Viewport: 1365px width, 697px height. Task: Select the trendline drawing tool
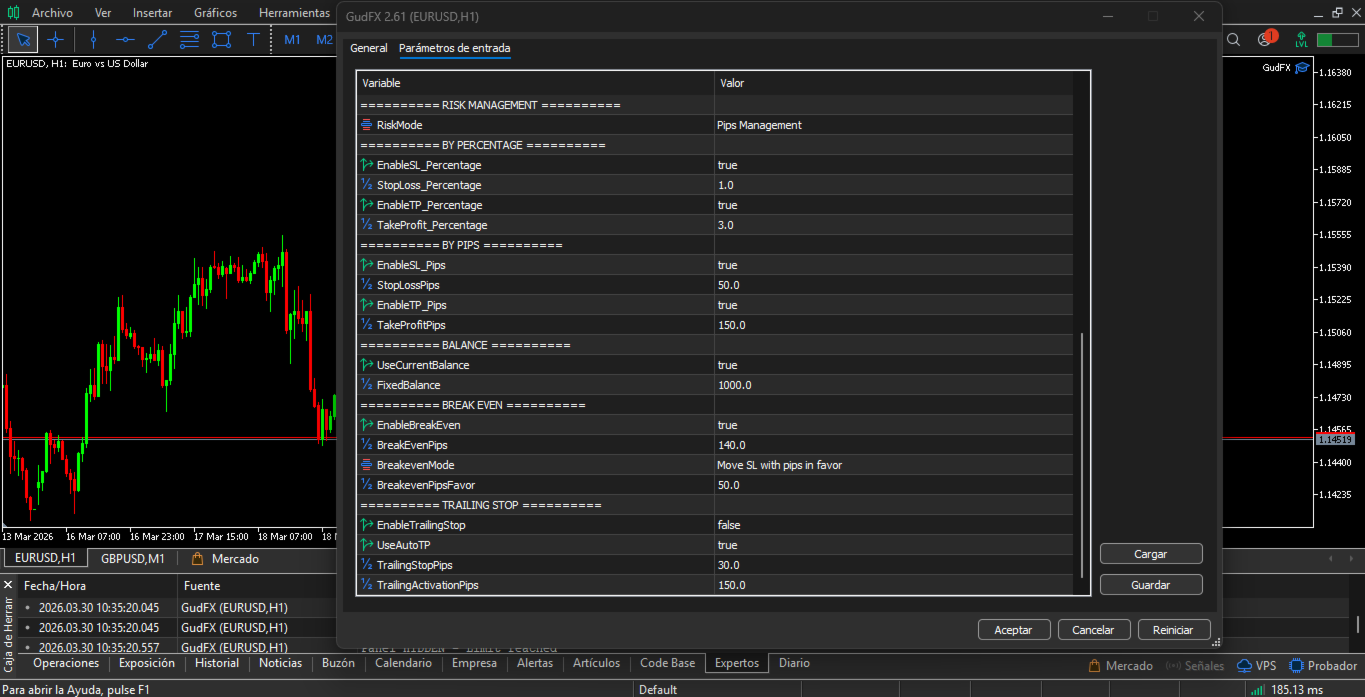click(x=157, y=40)
